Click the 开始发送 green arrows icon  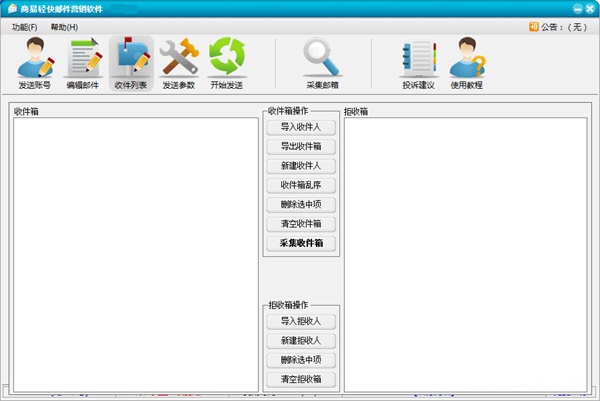[227, 64]
